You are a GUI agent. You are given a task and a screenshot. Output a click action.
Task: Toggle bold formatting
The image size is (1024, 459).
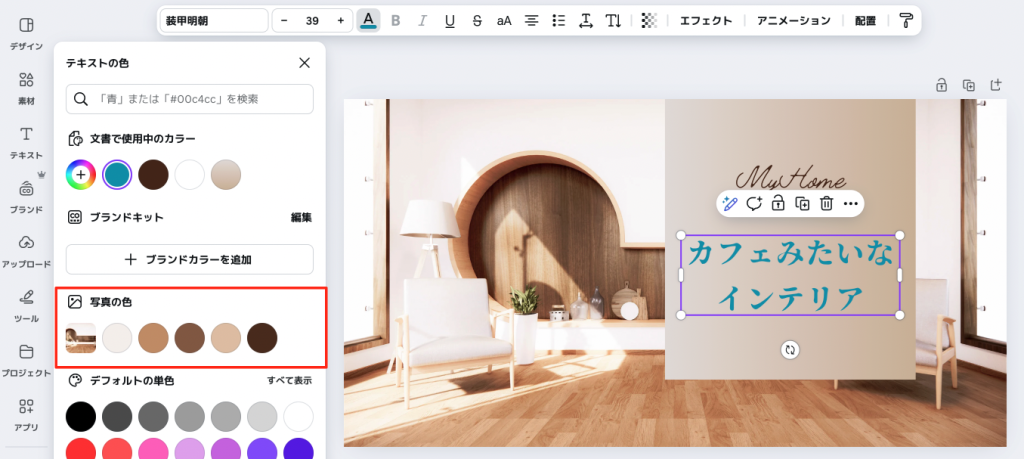pyautogui.click(x=396, y=20)
